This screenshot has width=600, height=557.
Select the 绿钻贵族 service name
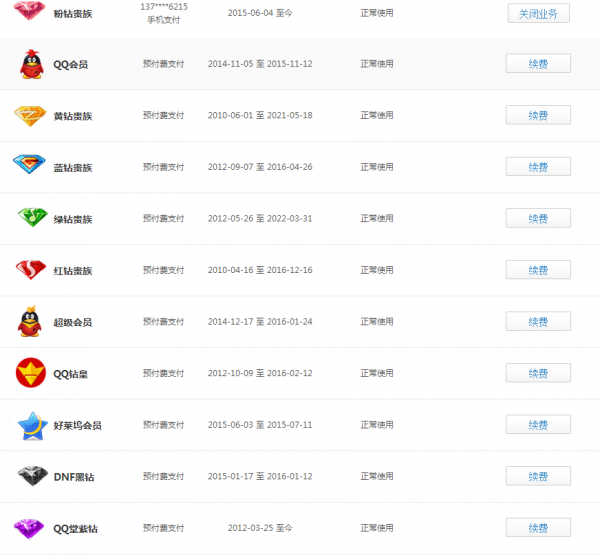tap(73, 220)
